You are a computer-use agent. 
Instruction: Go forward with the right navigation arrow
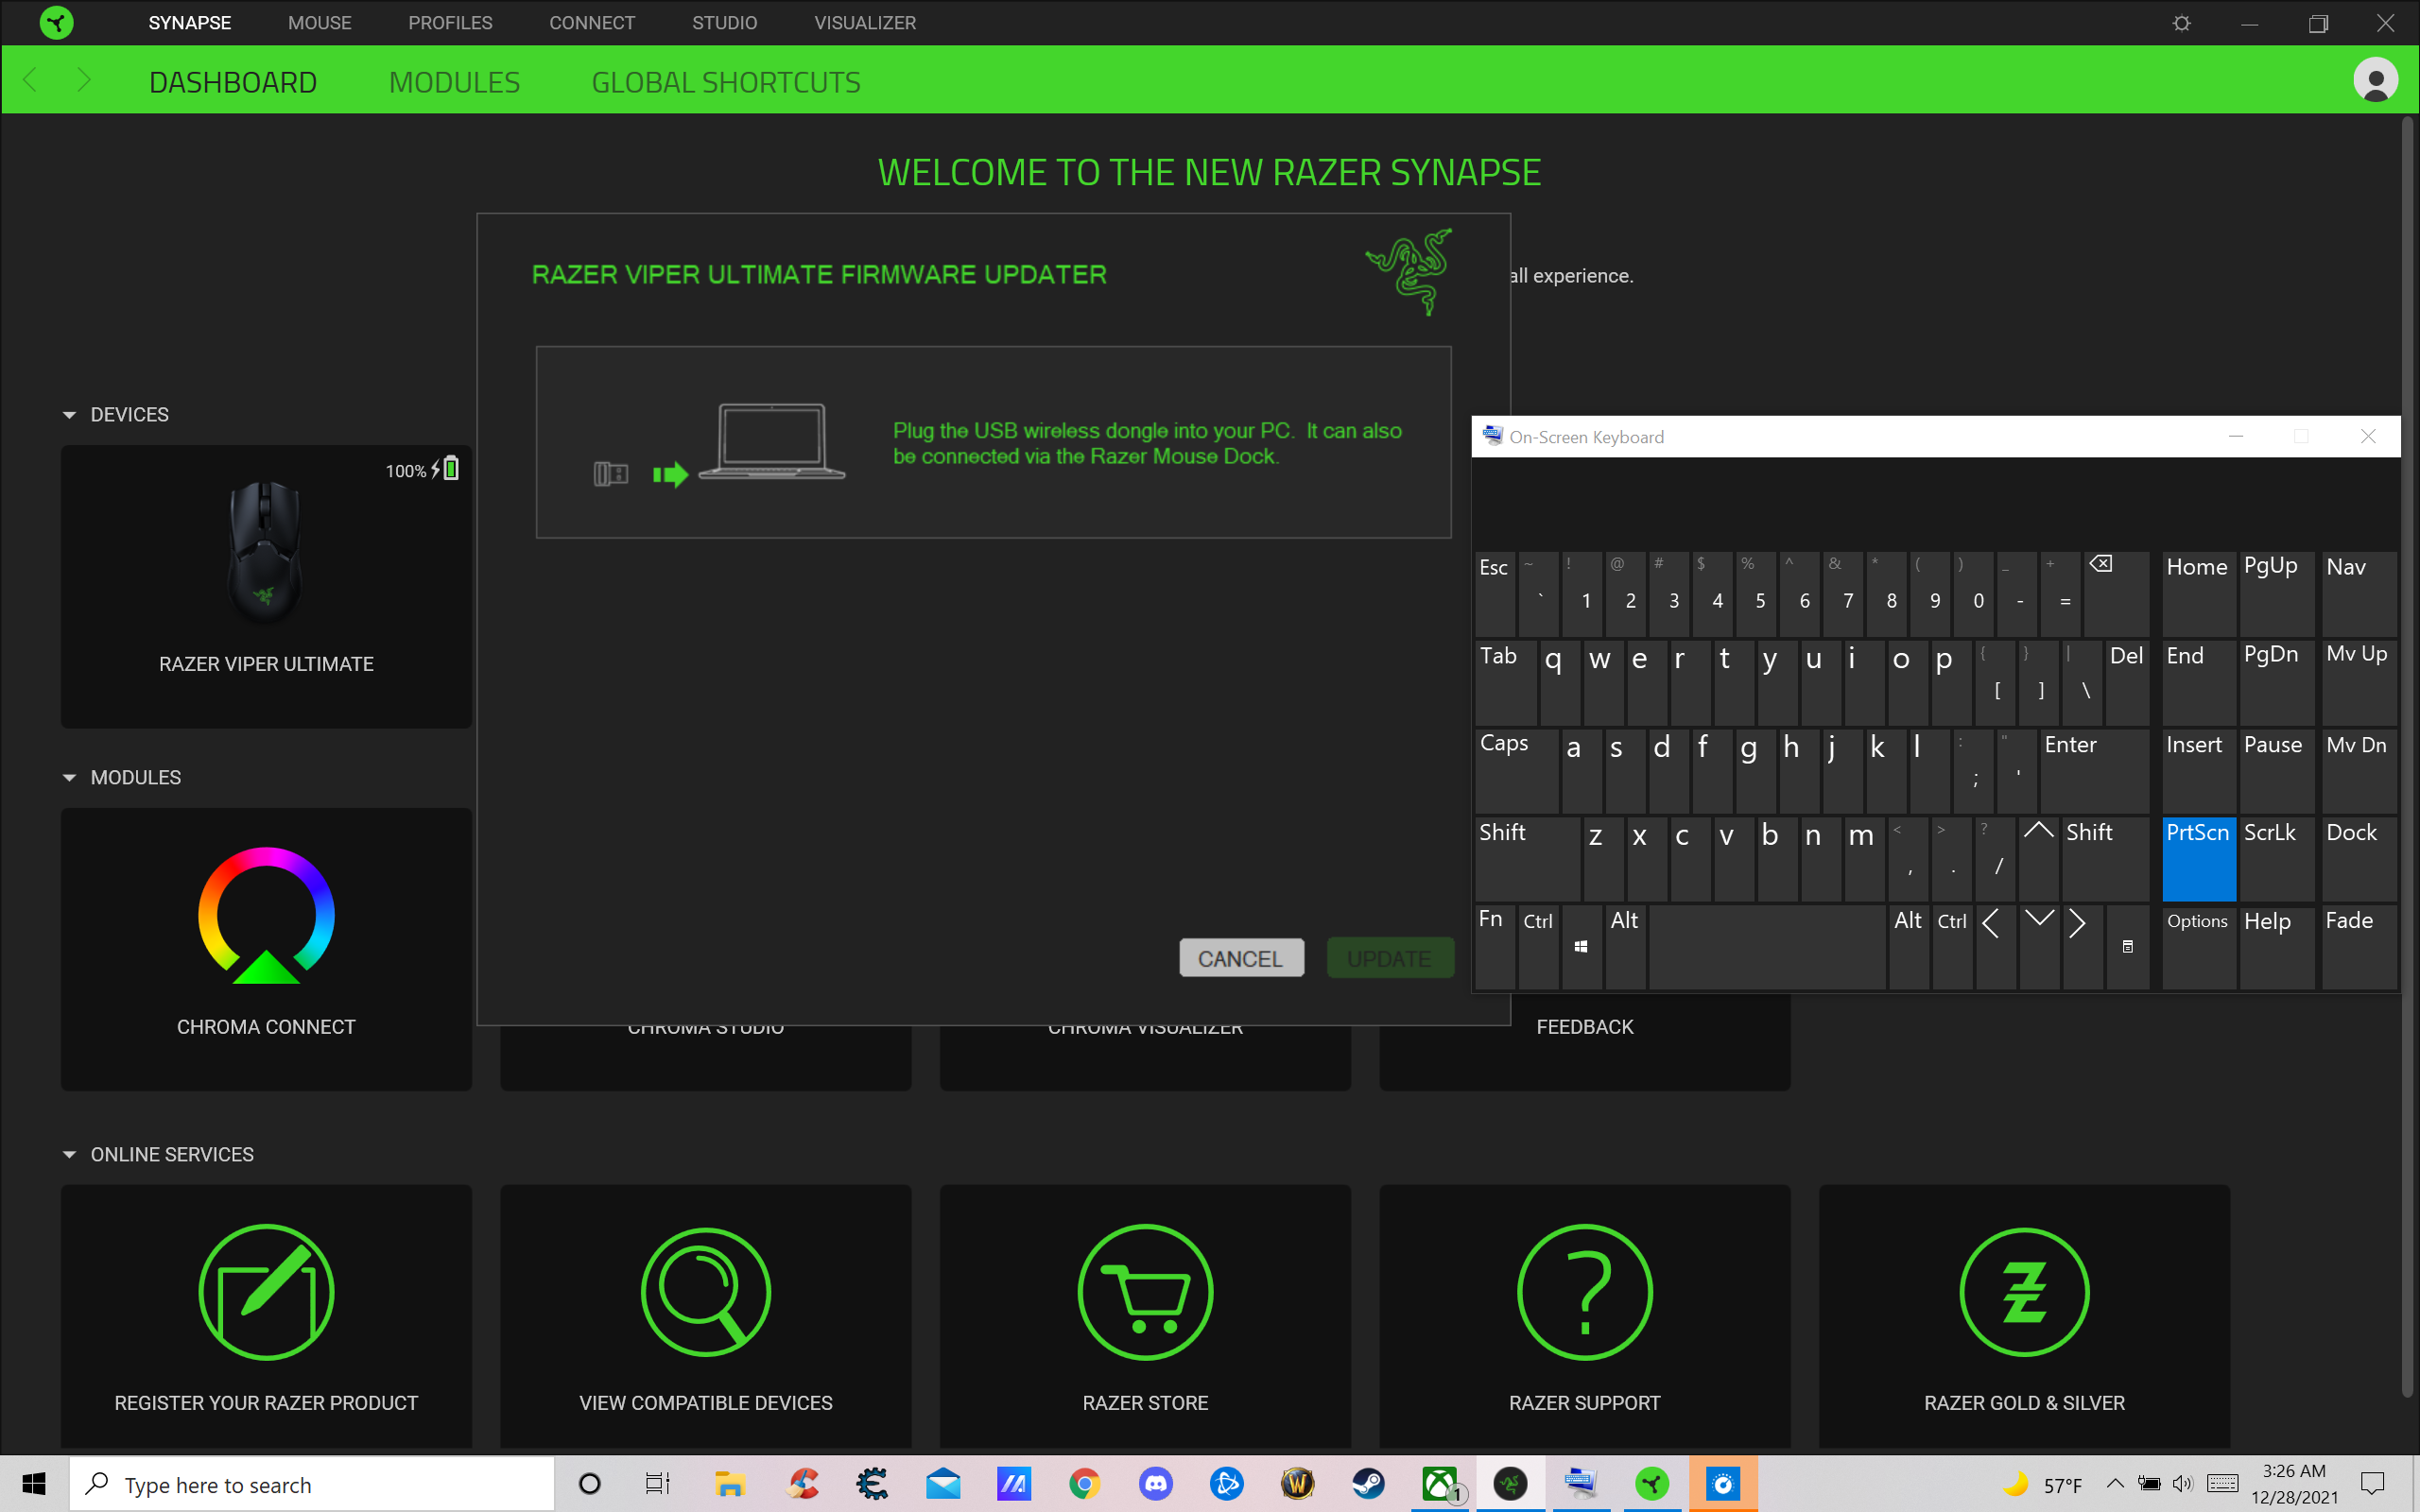[84, 80]
